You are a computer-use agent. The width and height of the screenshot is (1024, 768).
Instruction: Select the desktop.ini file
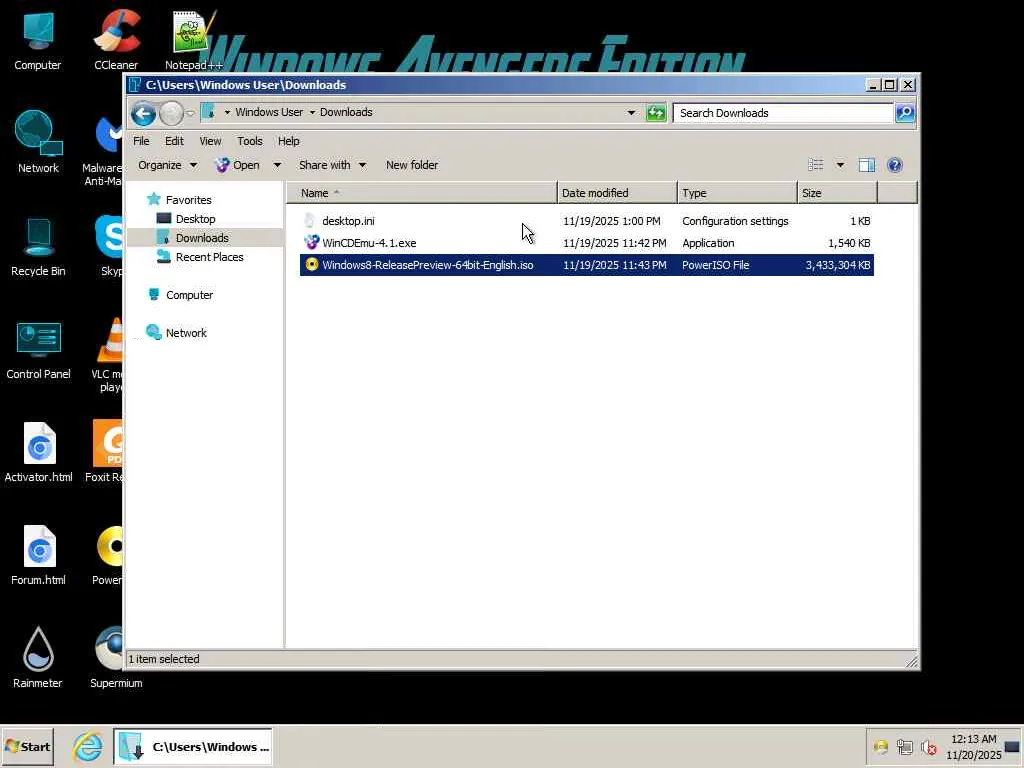pos(586,221)
